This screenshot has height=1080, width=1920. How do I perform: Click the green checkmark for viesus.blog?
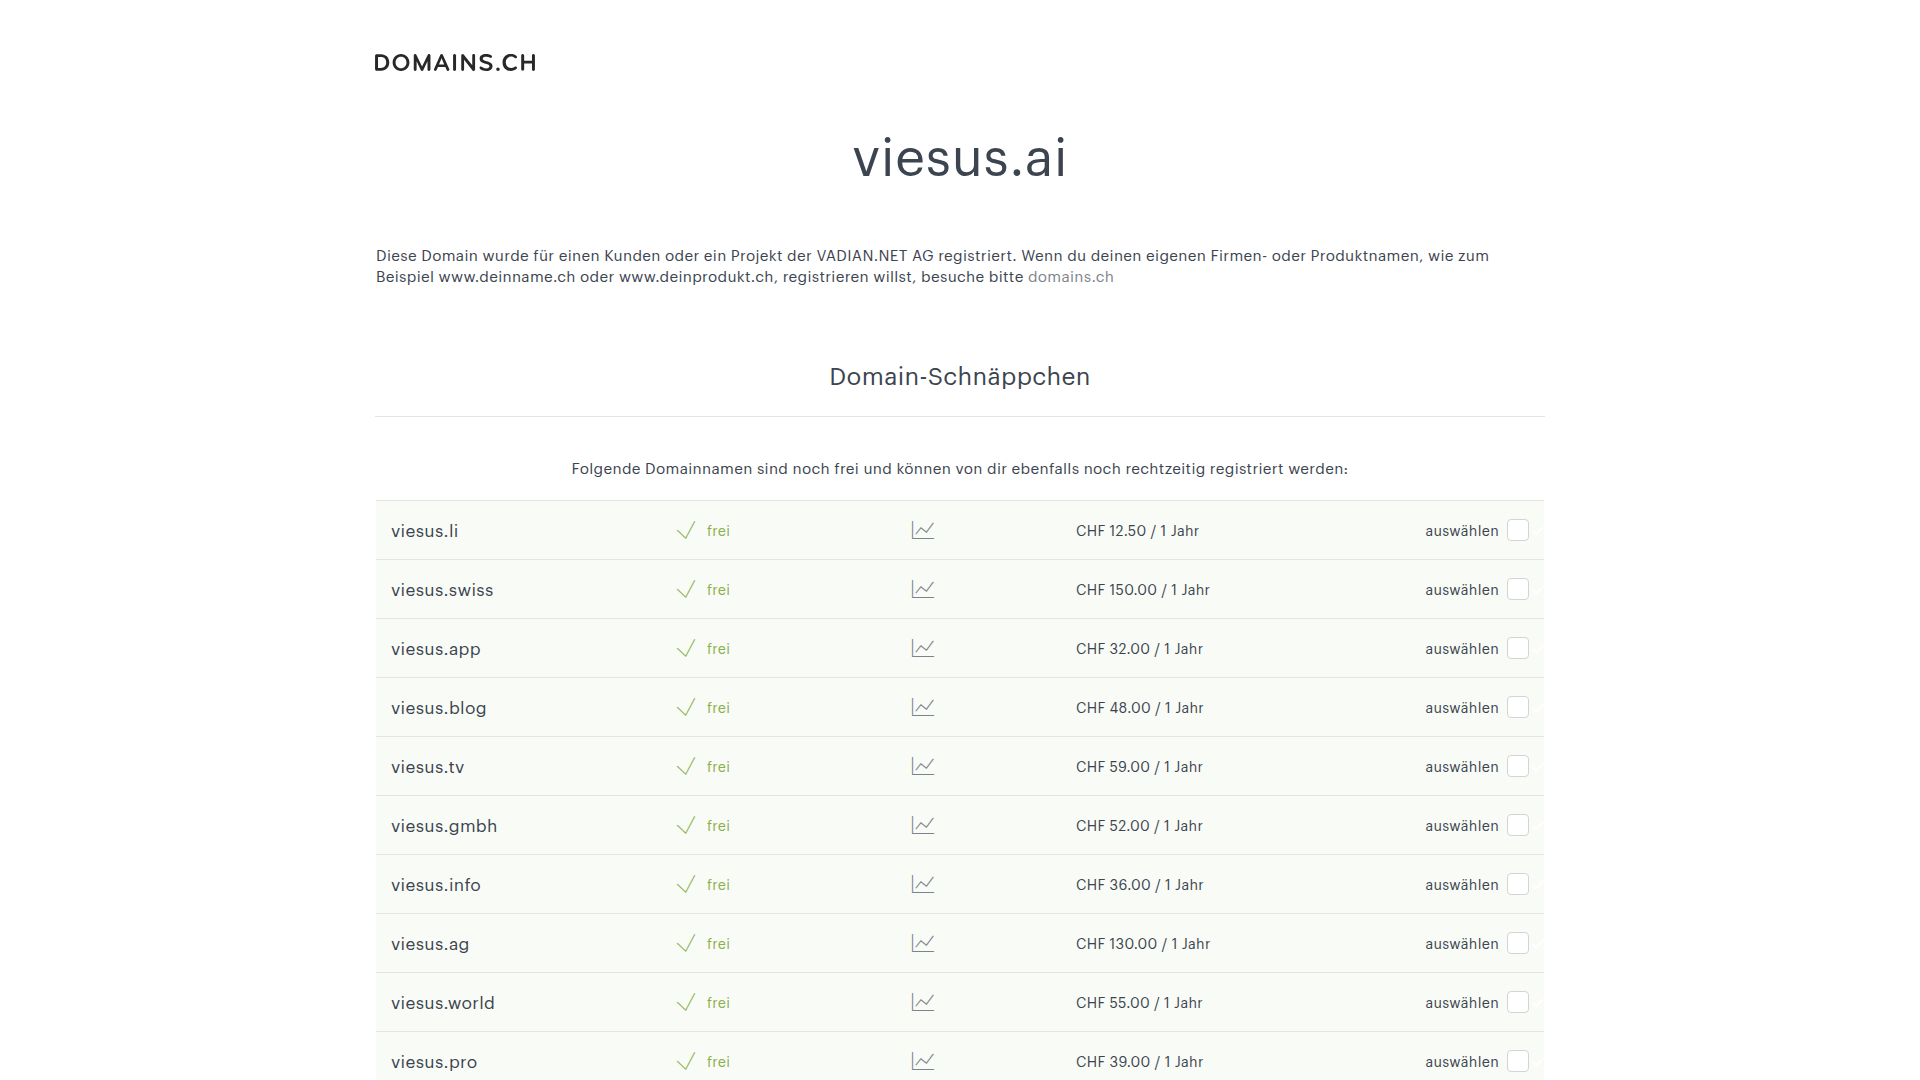(686, 707)
